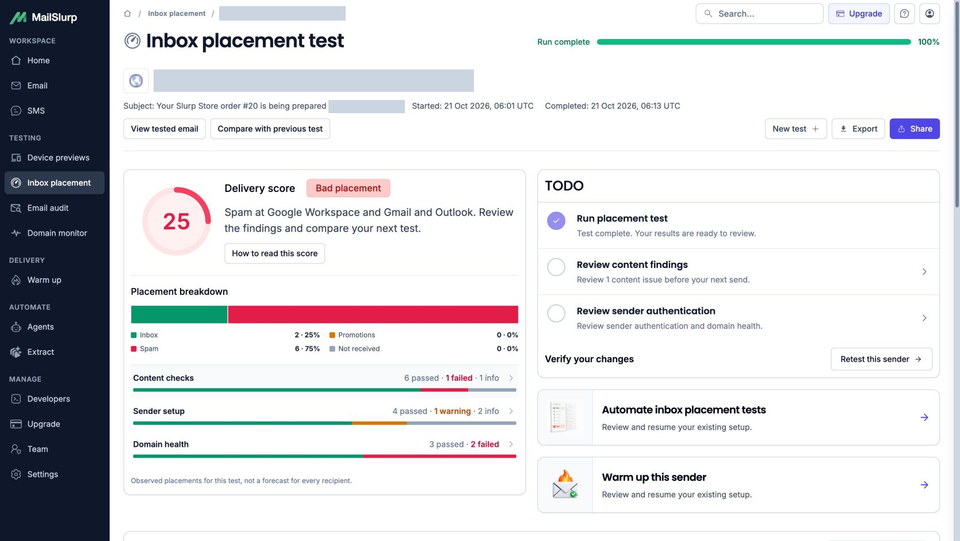
Task: Click the Agents robot icon
Action: pyautogui.click(x=16, y=327)
